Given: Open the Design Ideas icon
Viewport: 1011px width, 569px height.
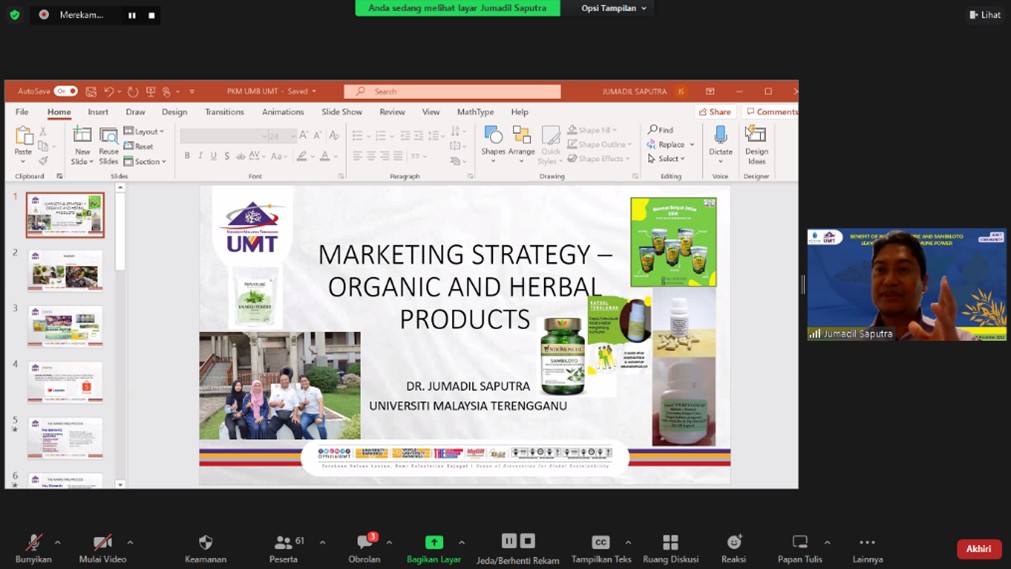Looking at the screenshot, I should point(756,134).
